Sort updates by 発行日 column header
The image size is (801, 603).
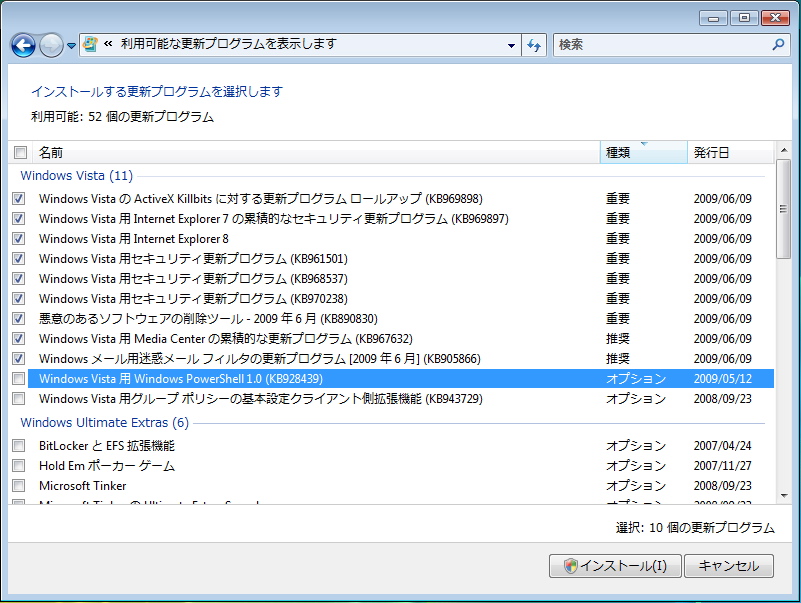tap(731, 152)
